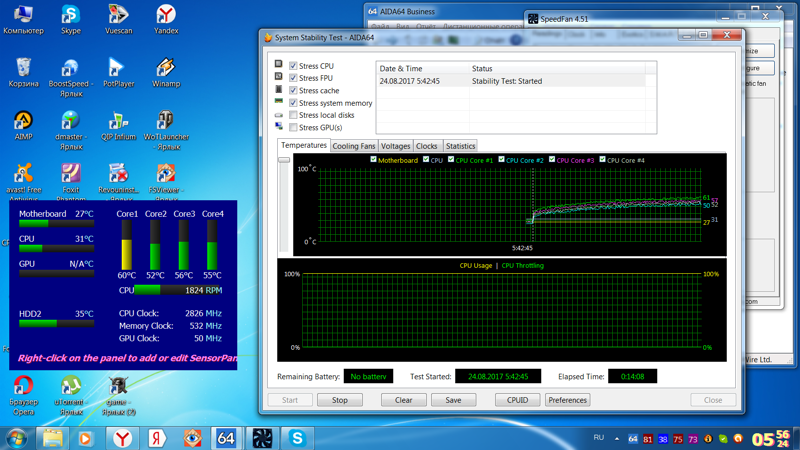
Task: Toggle the CPU Core #3 graph checkbox
Action: [x=552, y=160]
